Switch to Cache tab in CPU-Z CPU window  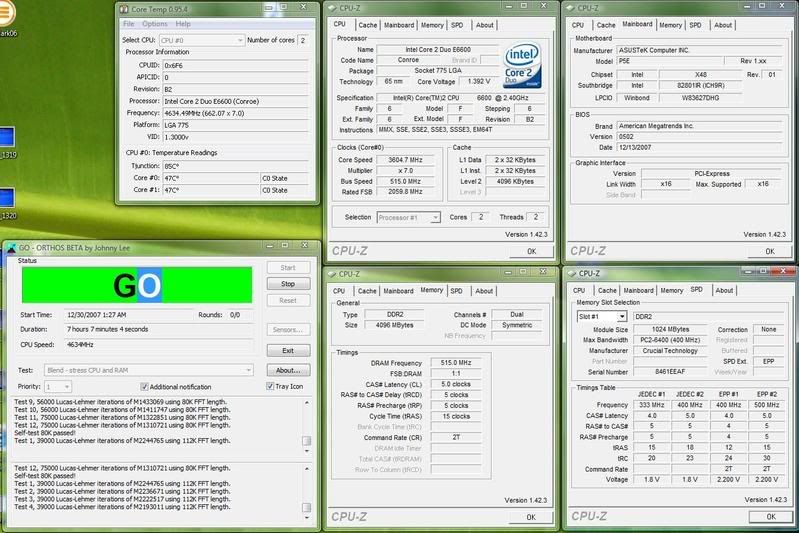point(367,25)
